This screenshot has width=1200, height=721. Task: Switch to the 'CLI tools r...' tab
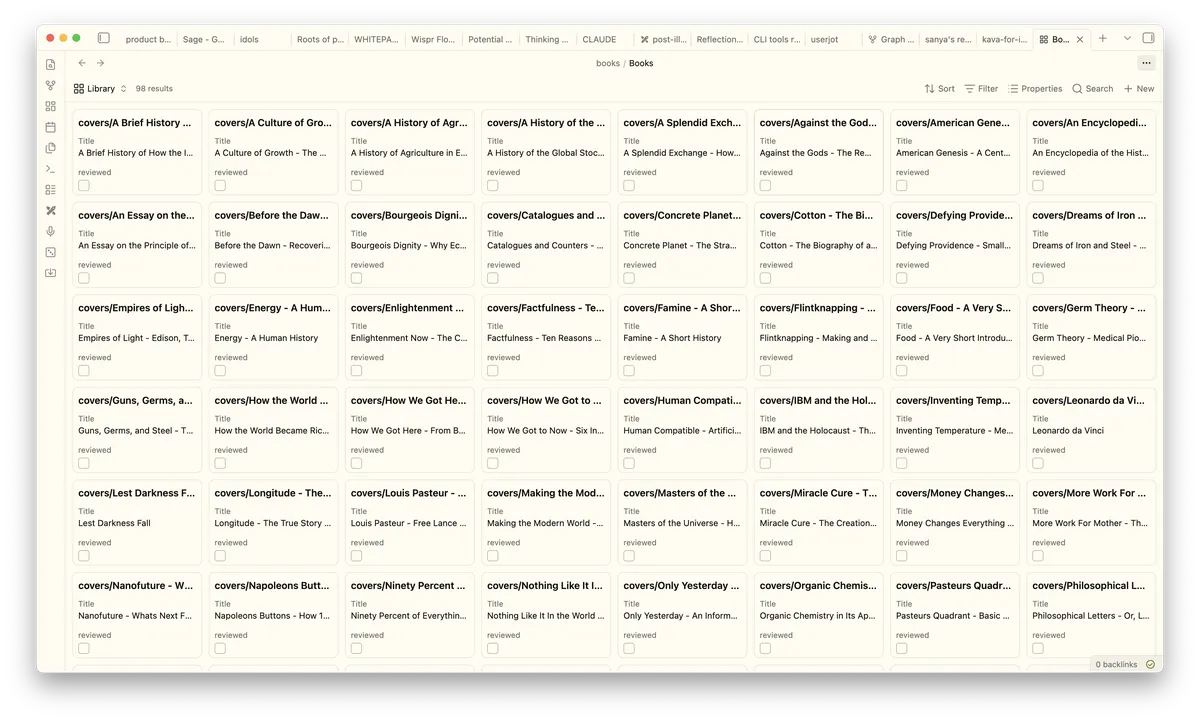click(x=776, y=40)
